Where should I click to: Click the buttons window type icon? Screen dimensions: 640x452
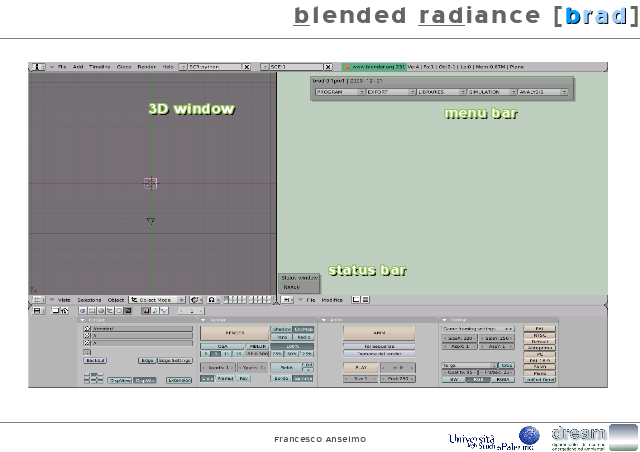coord(37,311)
